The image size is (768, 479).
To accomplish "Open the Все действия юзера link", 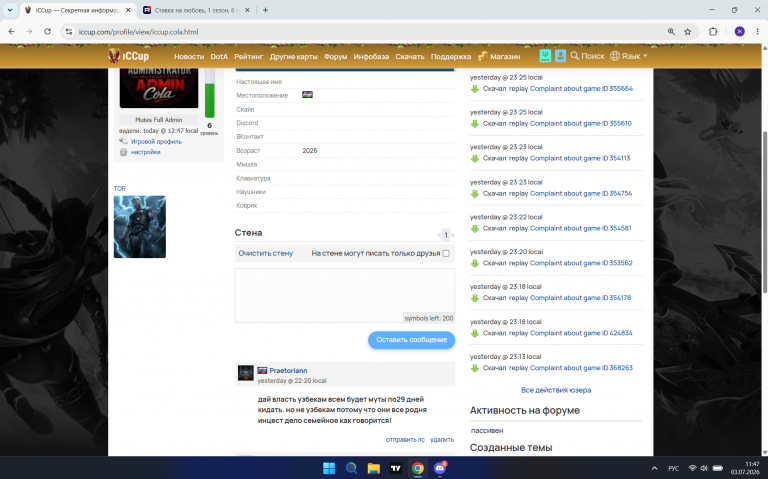I will pyautogui.click(x=556, y=390).
